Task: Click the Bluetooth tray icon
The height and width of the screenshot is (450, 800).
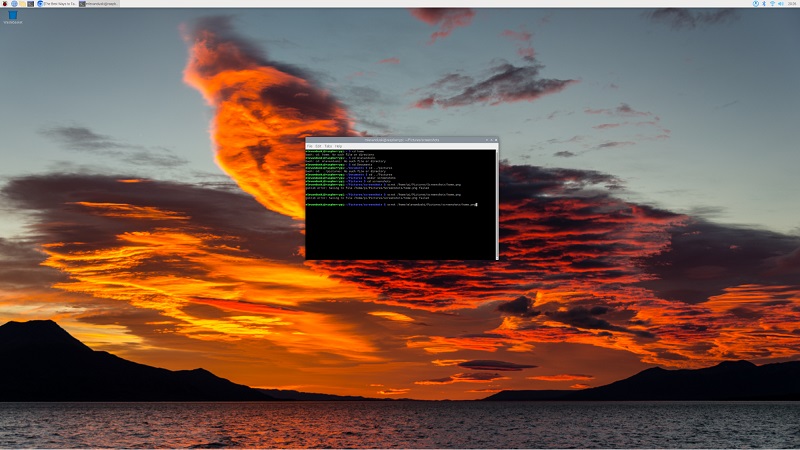Action: [x=764, y=4]
